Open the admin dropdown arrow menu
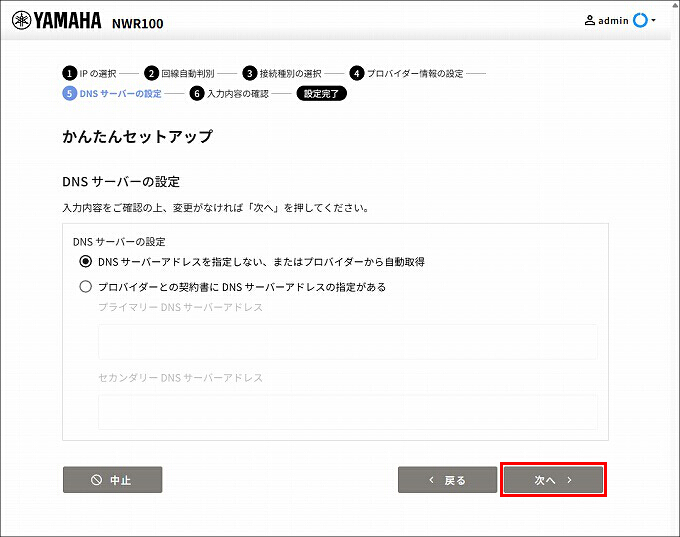The height and width of the screenshot is (537, 680). (x=653, y=20)
